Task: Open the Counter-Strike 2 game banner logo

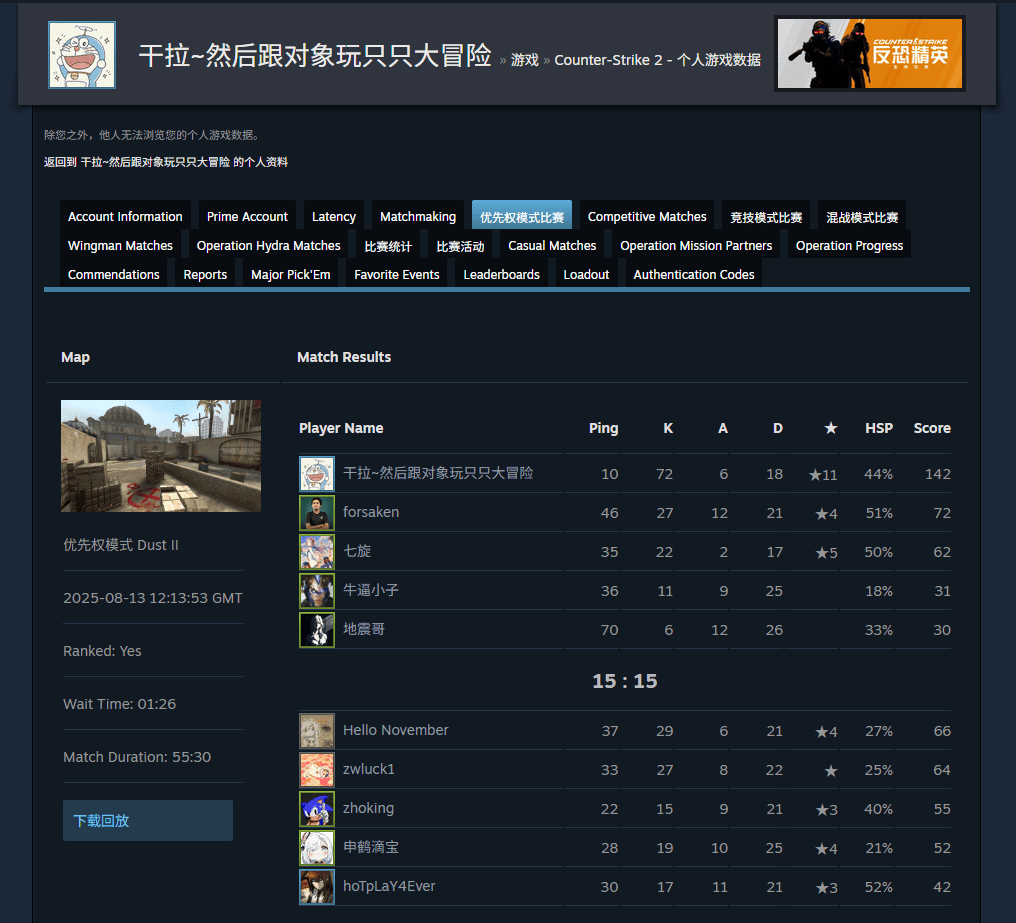Action: tap(869, 54)
